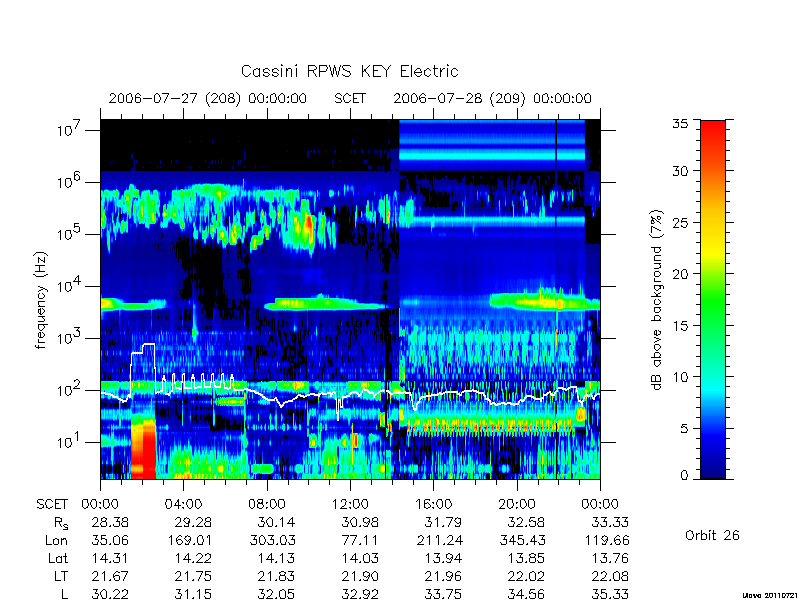Click the Lon value "169.01"
Screen dimensions: 800x600
190,540
